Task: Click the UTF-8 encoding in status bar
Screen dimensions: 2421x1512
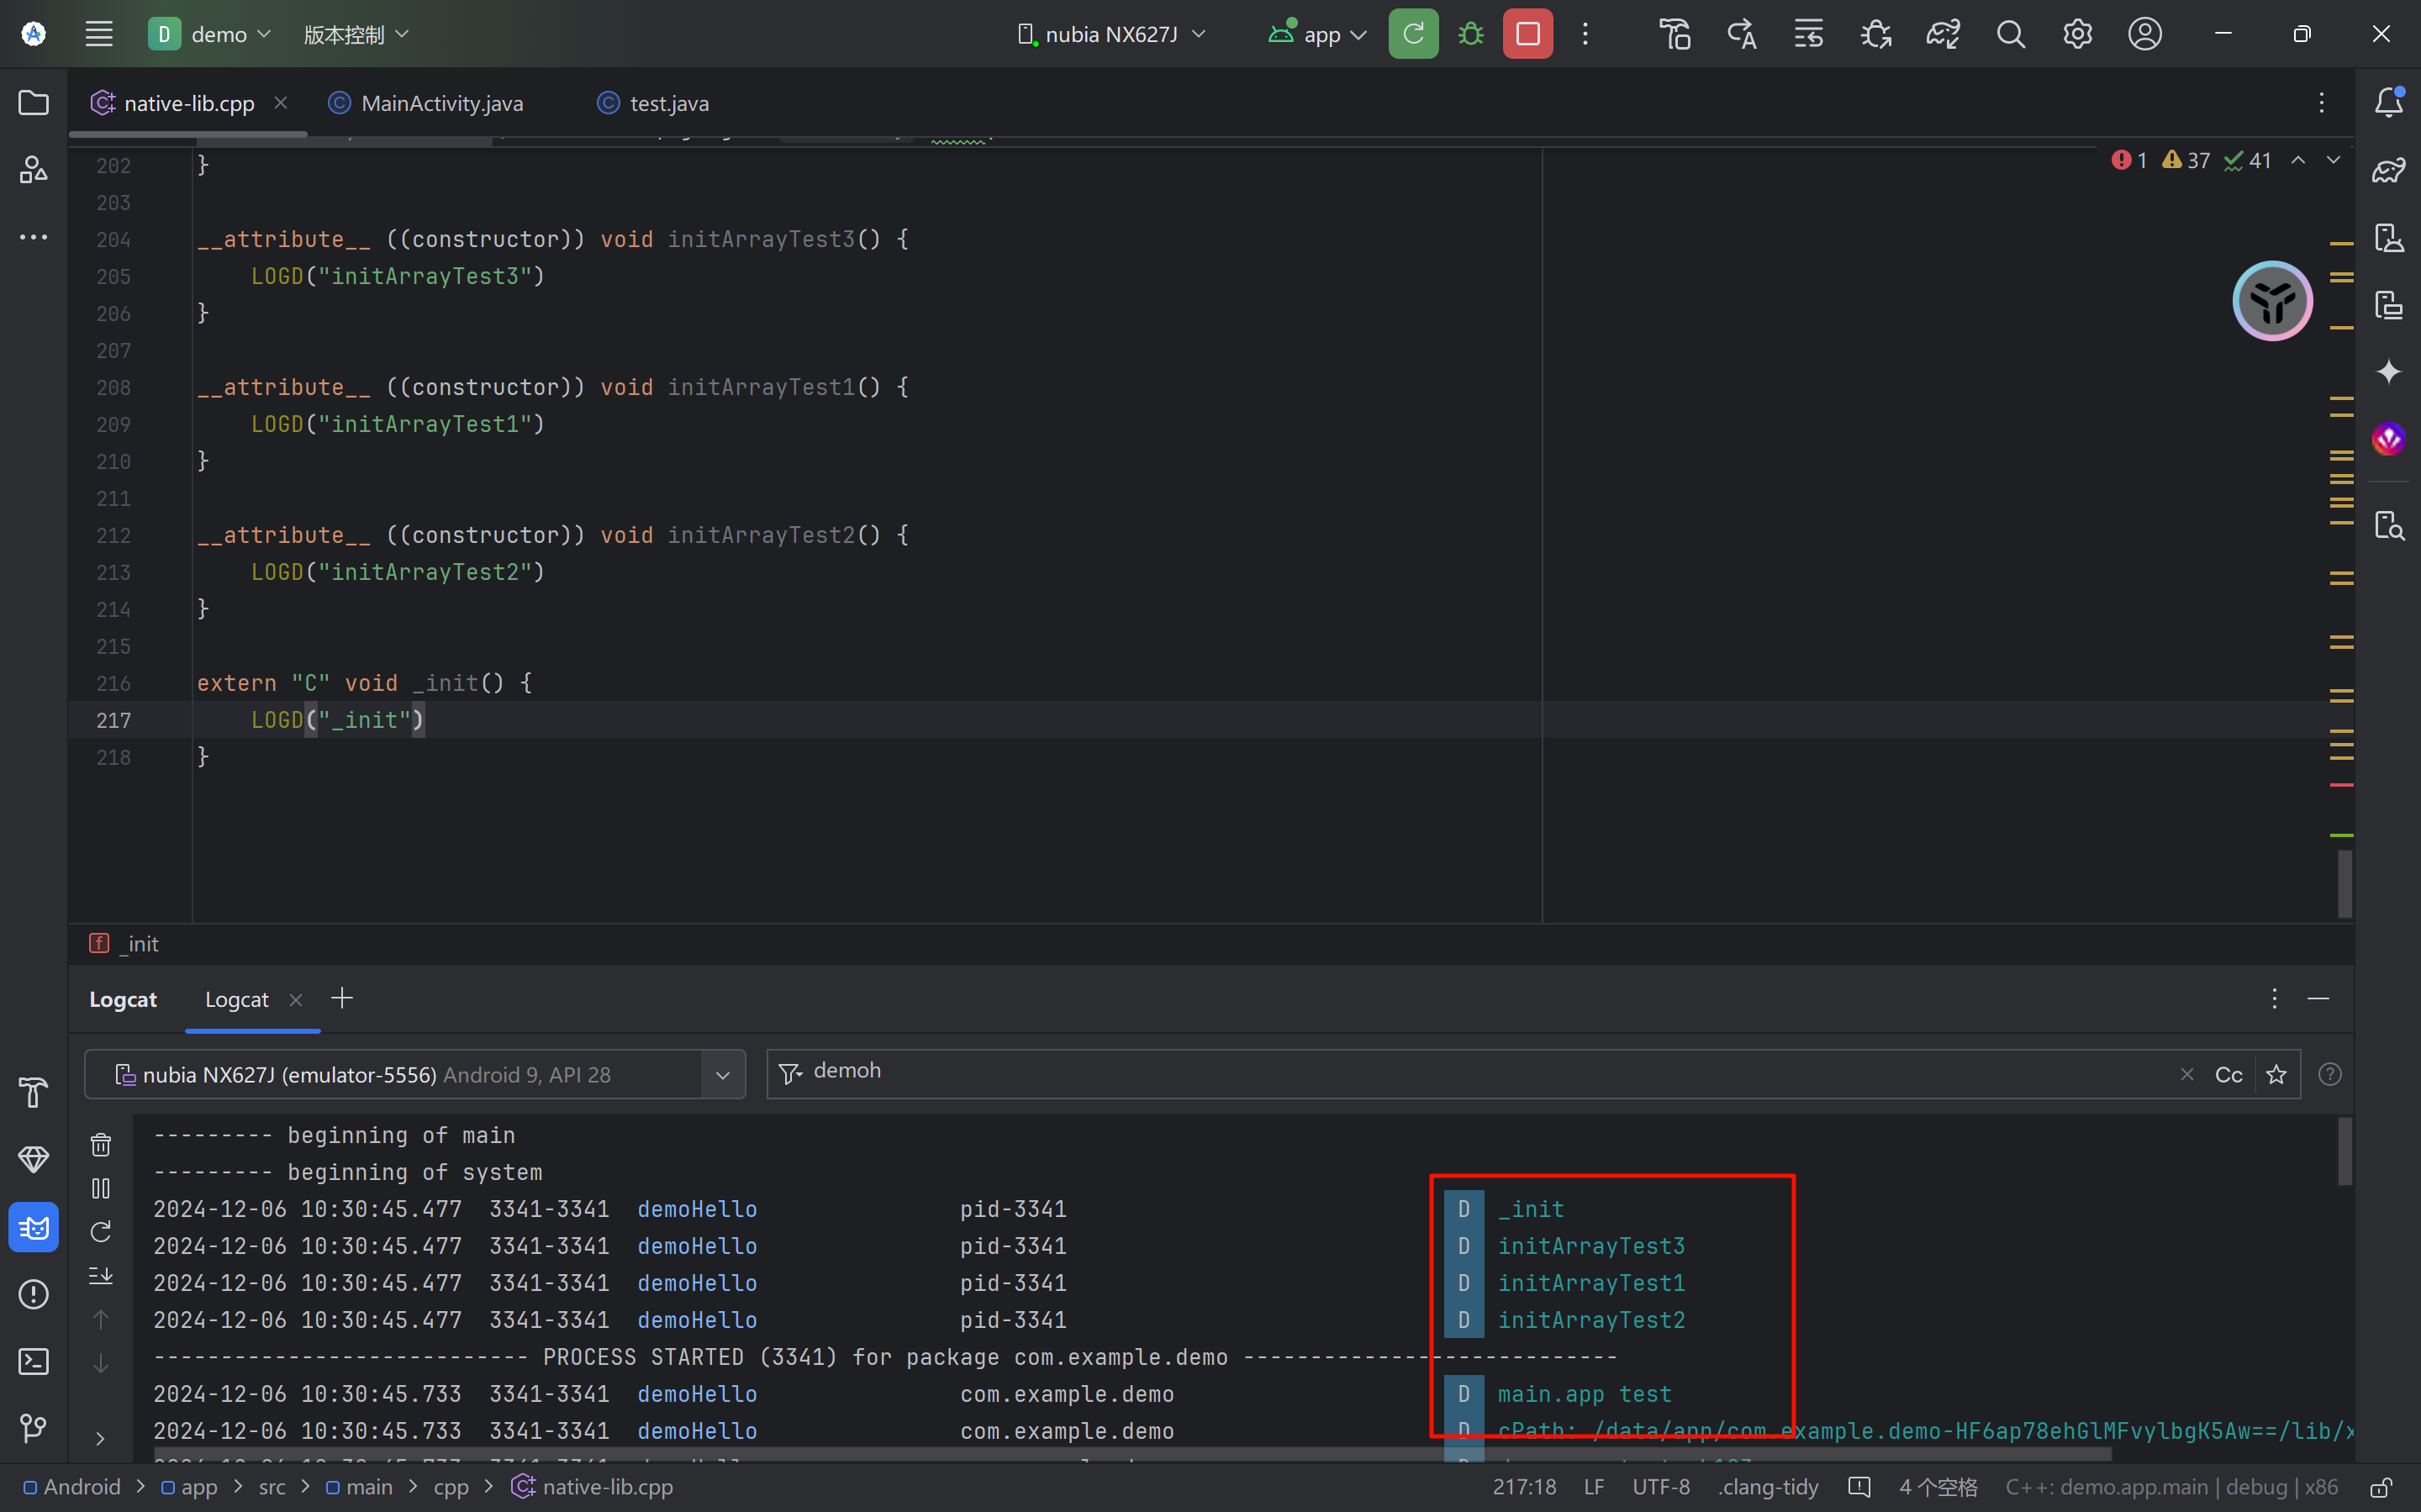Action: click(1660, 1487)
